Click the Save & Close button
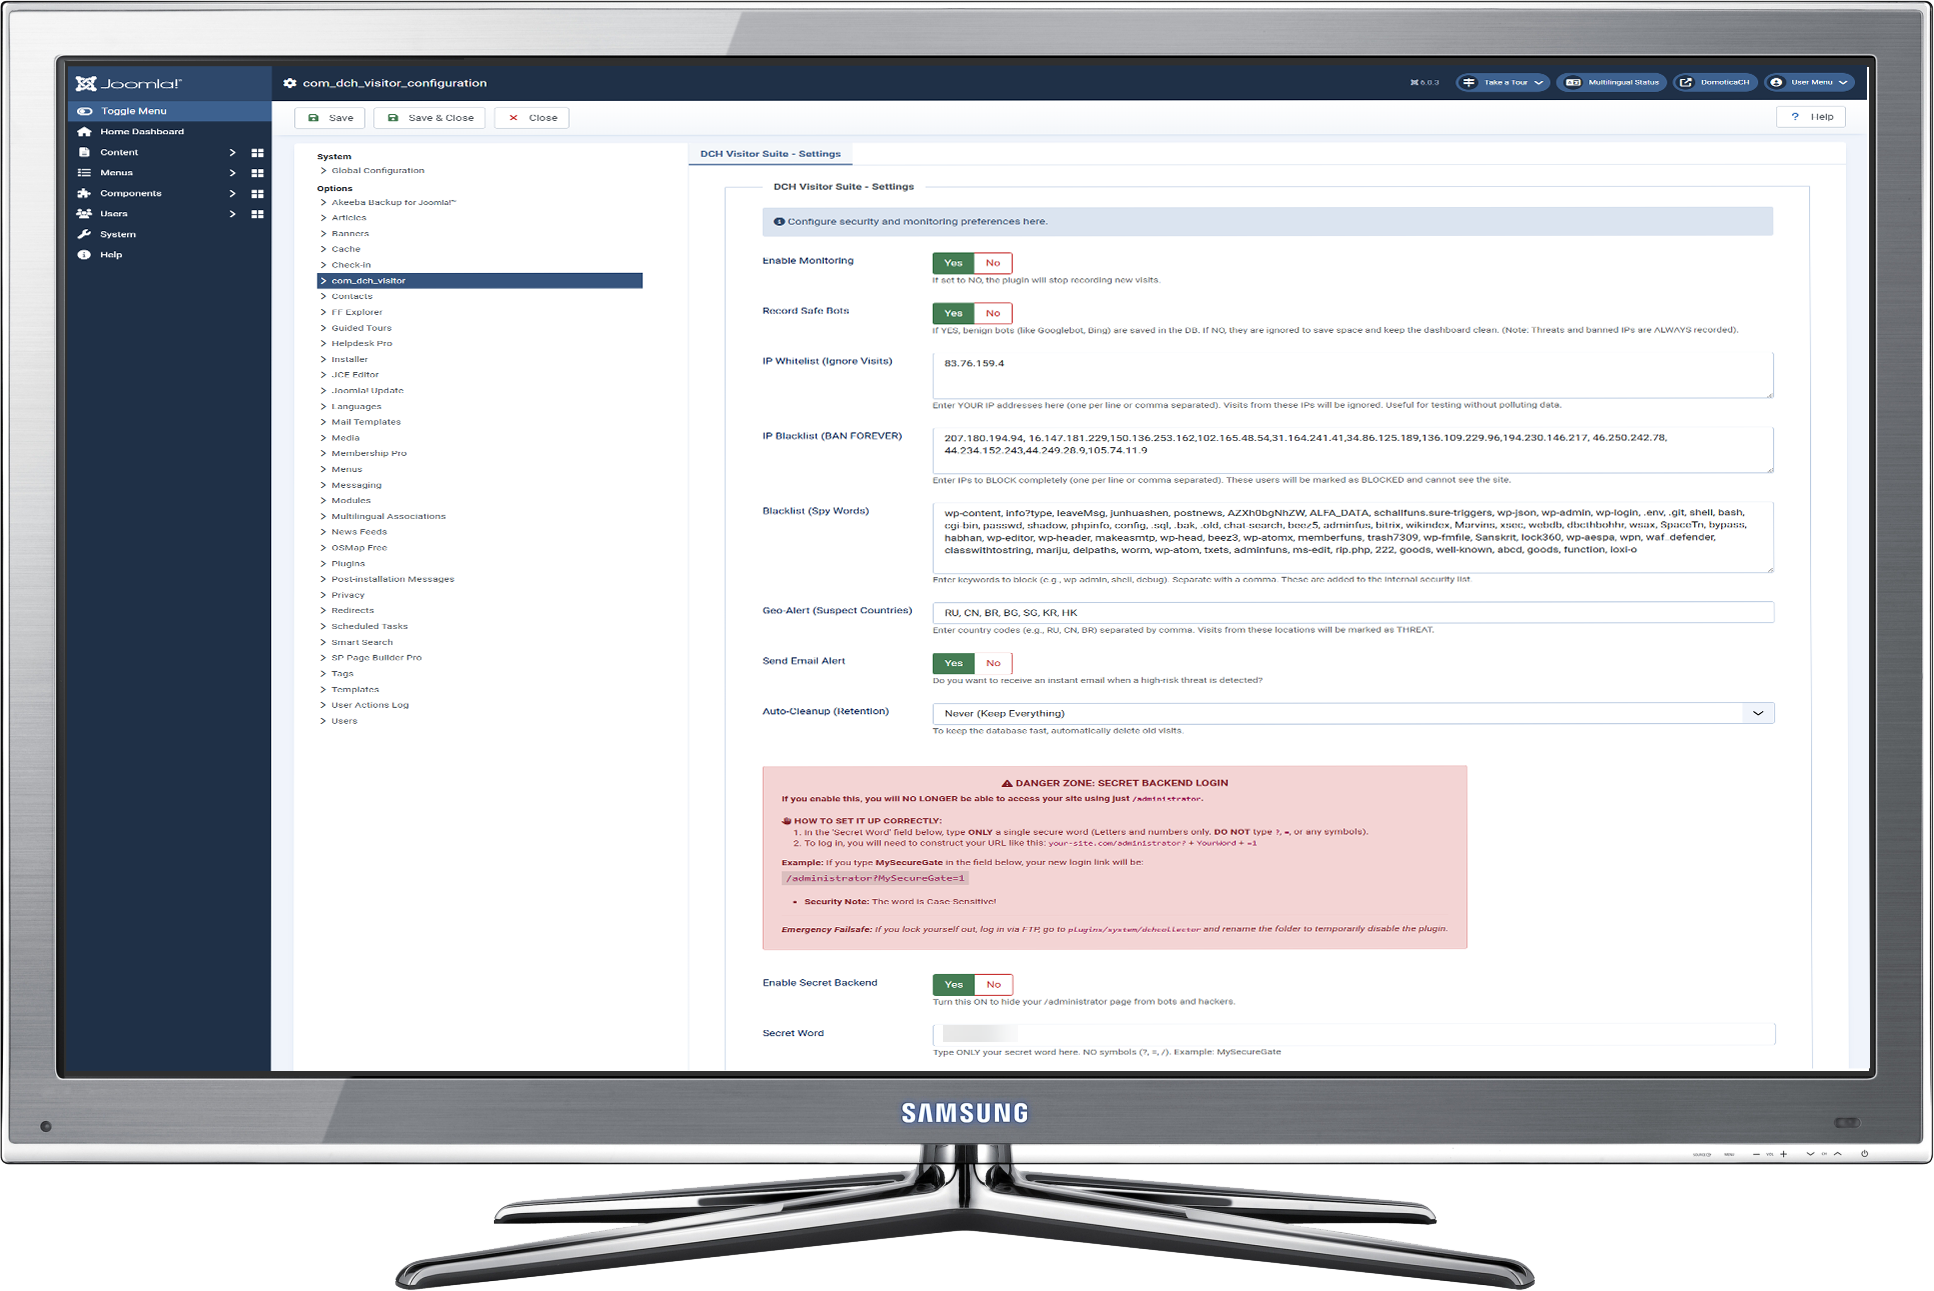The width and height of the screenshot is (1934, 1291). [428, 117]
